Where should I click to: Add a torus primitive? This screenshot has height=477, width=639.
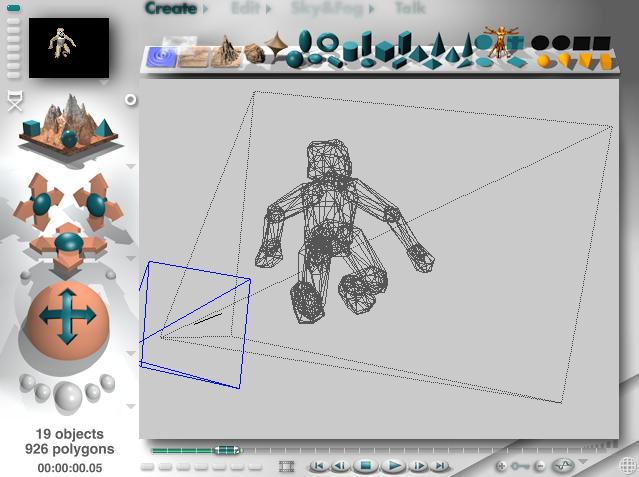329,43
